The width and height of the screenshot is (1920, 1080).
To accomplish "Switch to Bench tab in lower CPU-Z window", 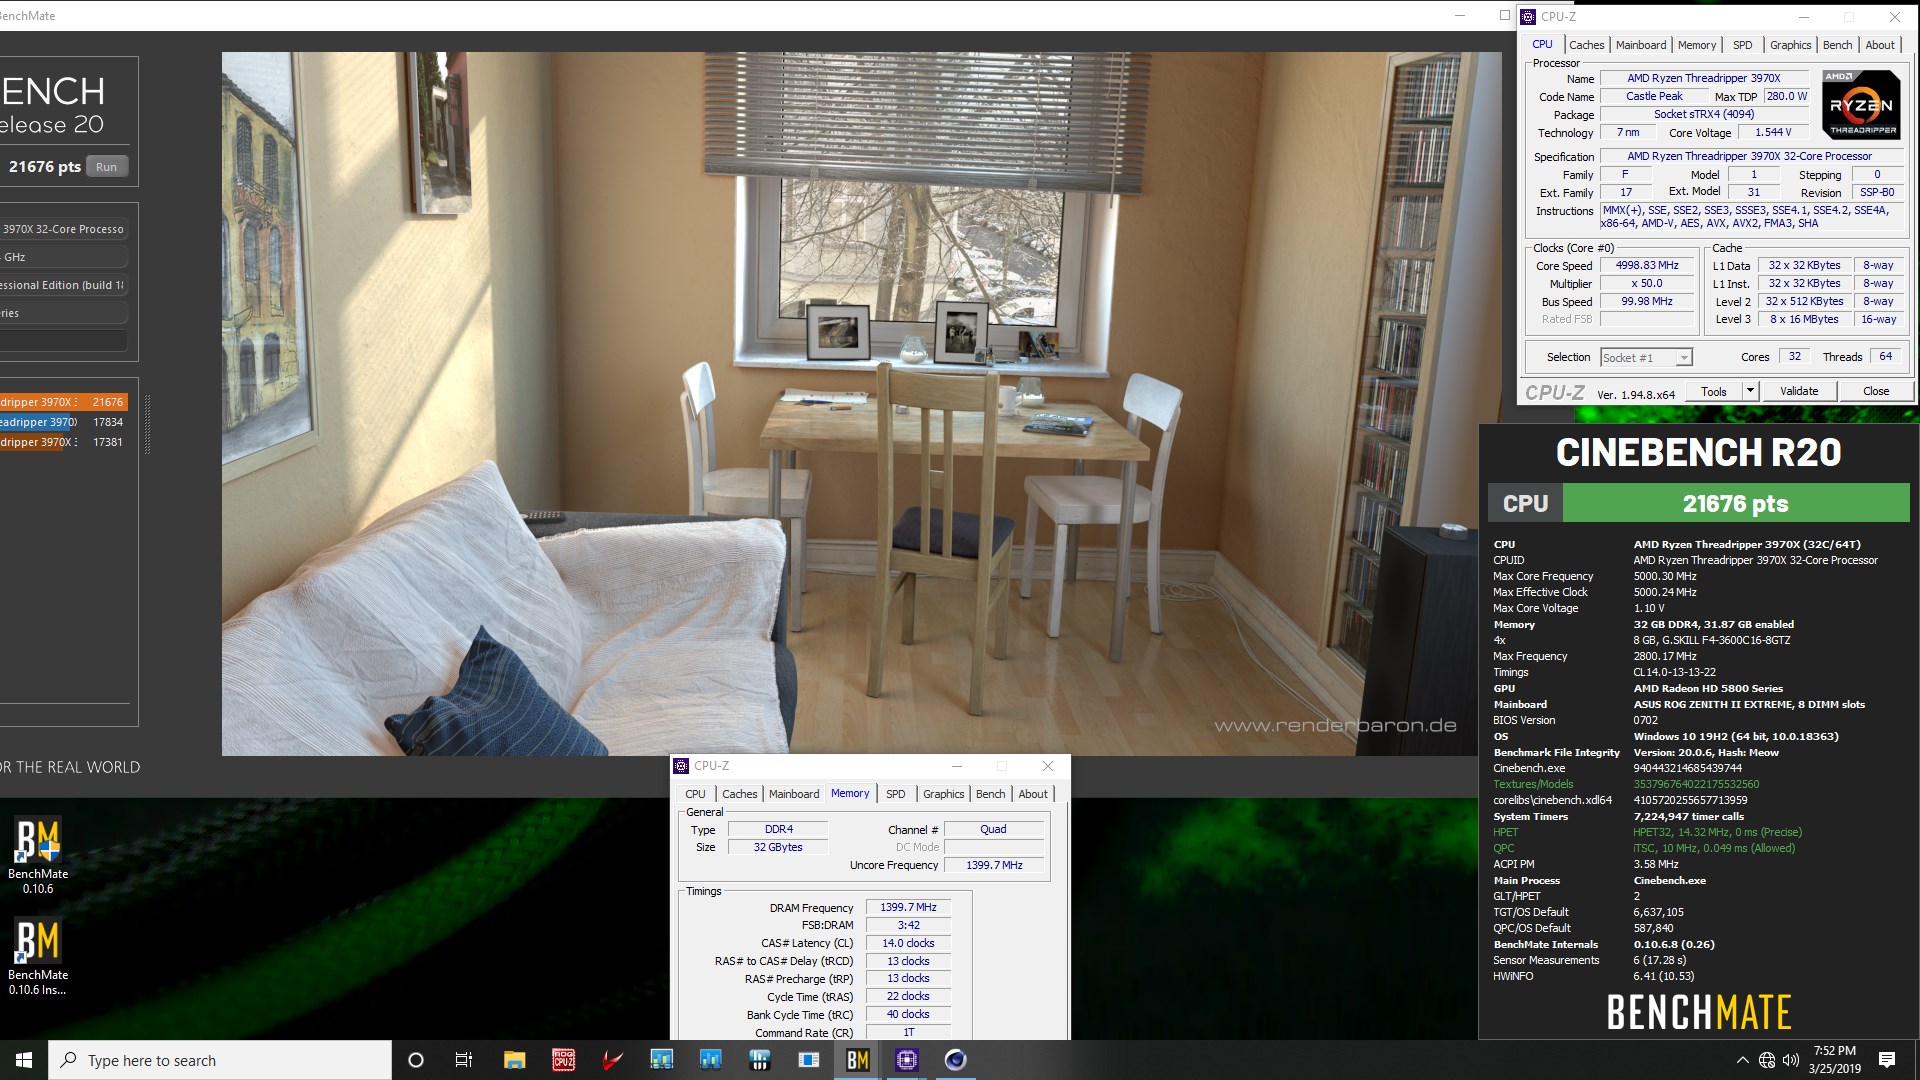I will point(990,794).
